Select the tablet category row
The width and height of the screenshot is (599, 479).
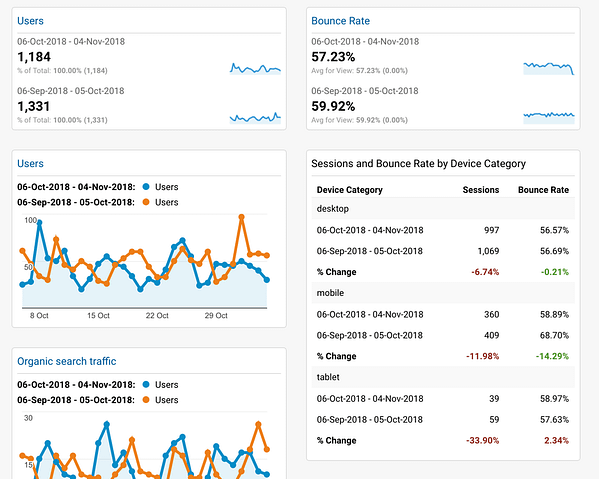coord(443,377)
